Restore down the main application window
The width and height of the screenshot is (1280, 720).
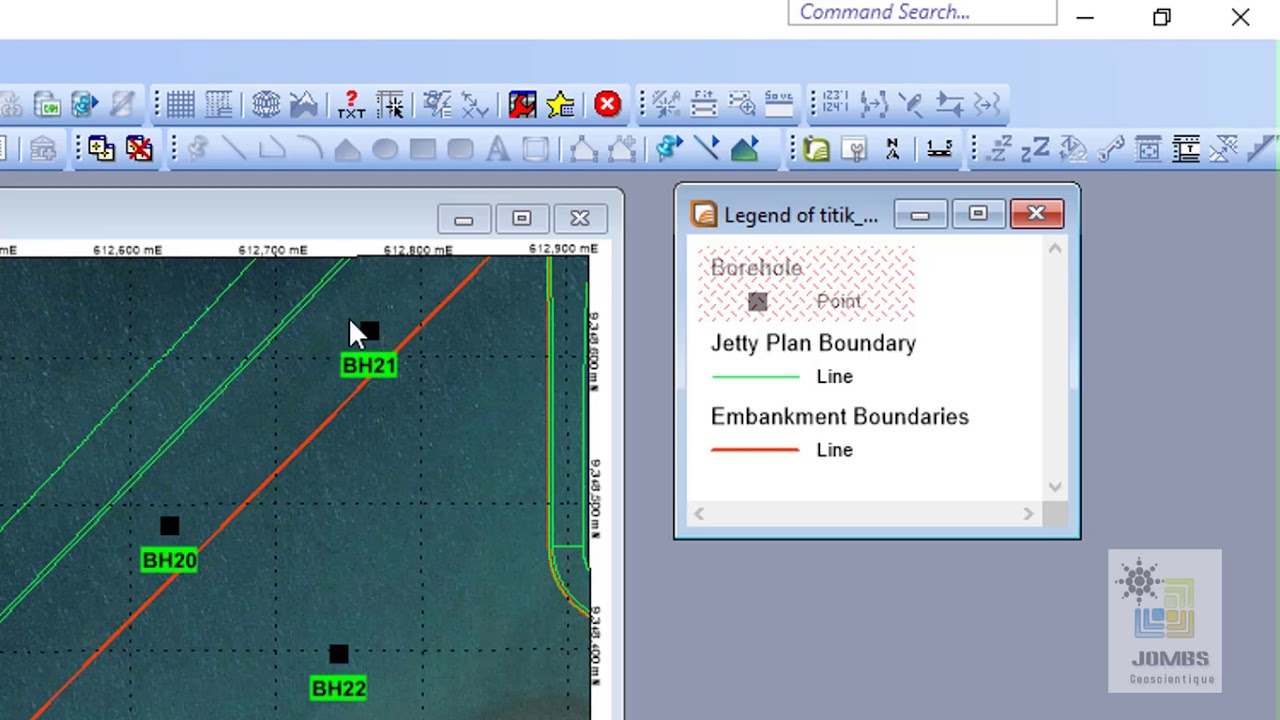coord(1162,17)
